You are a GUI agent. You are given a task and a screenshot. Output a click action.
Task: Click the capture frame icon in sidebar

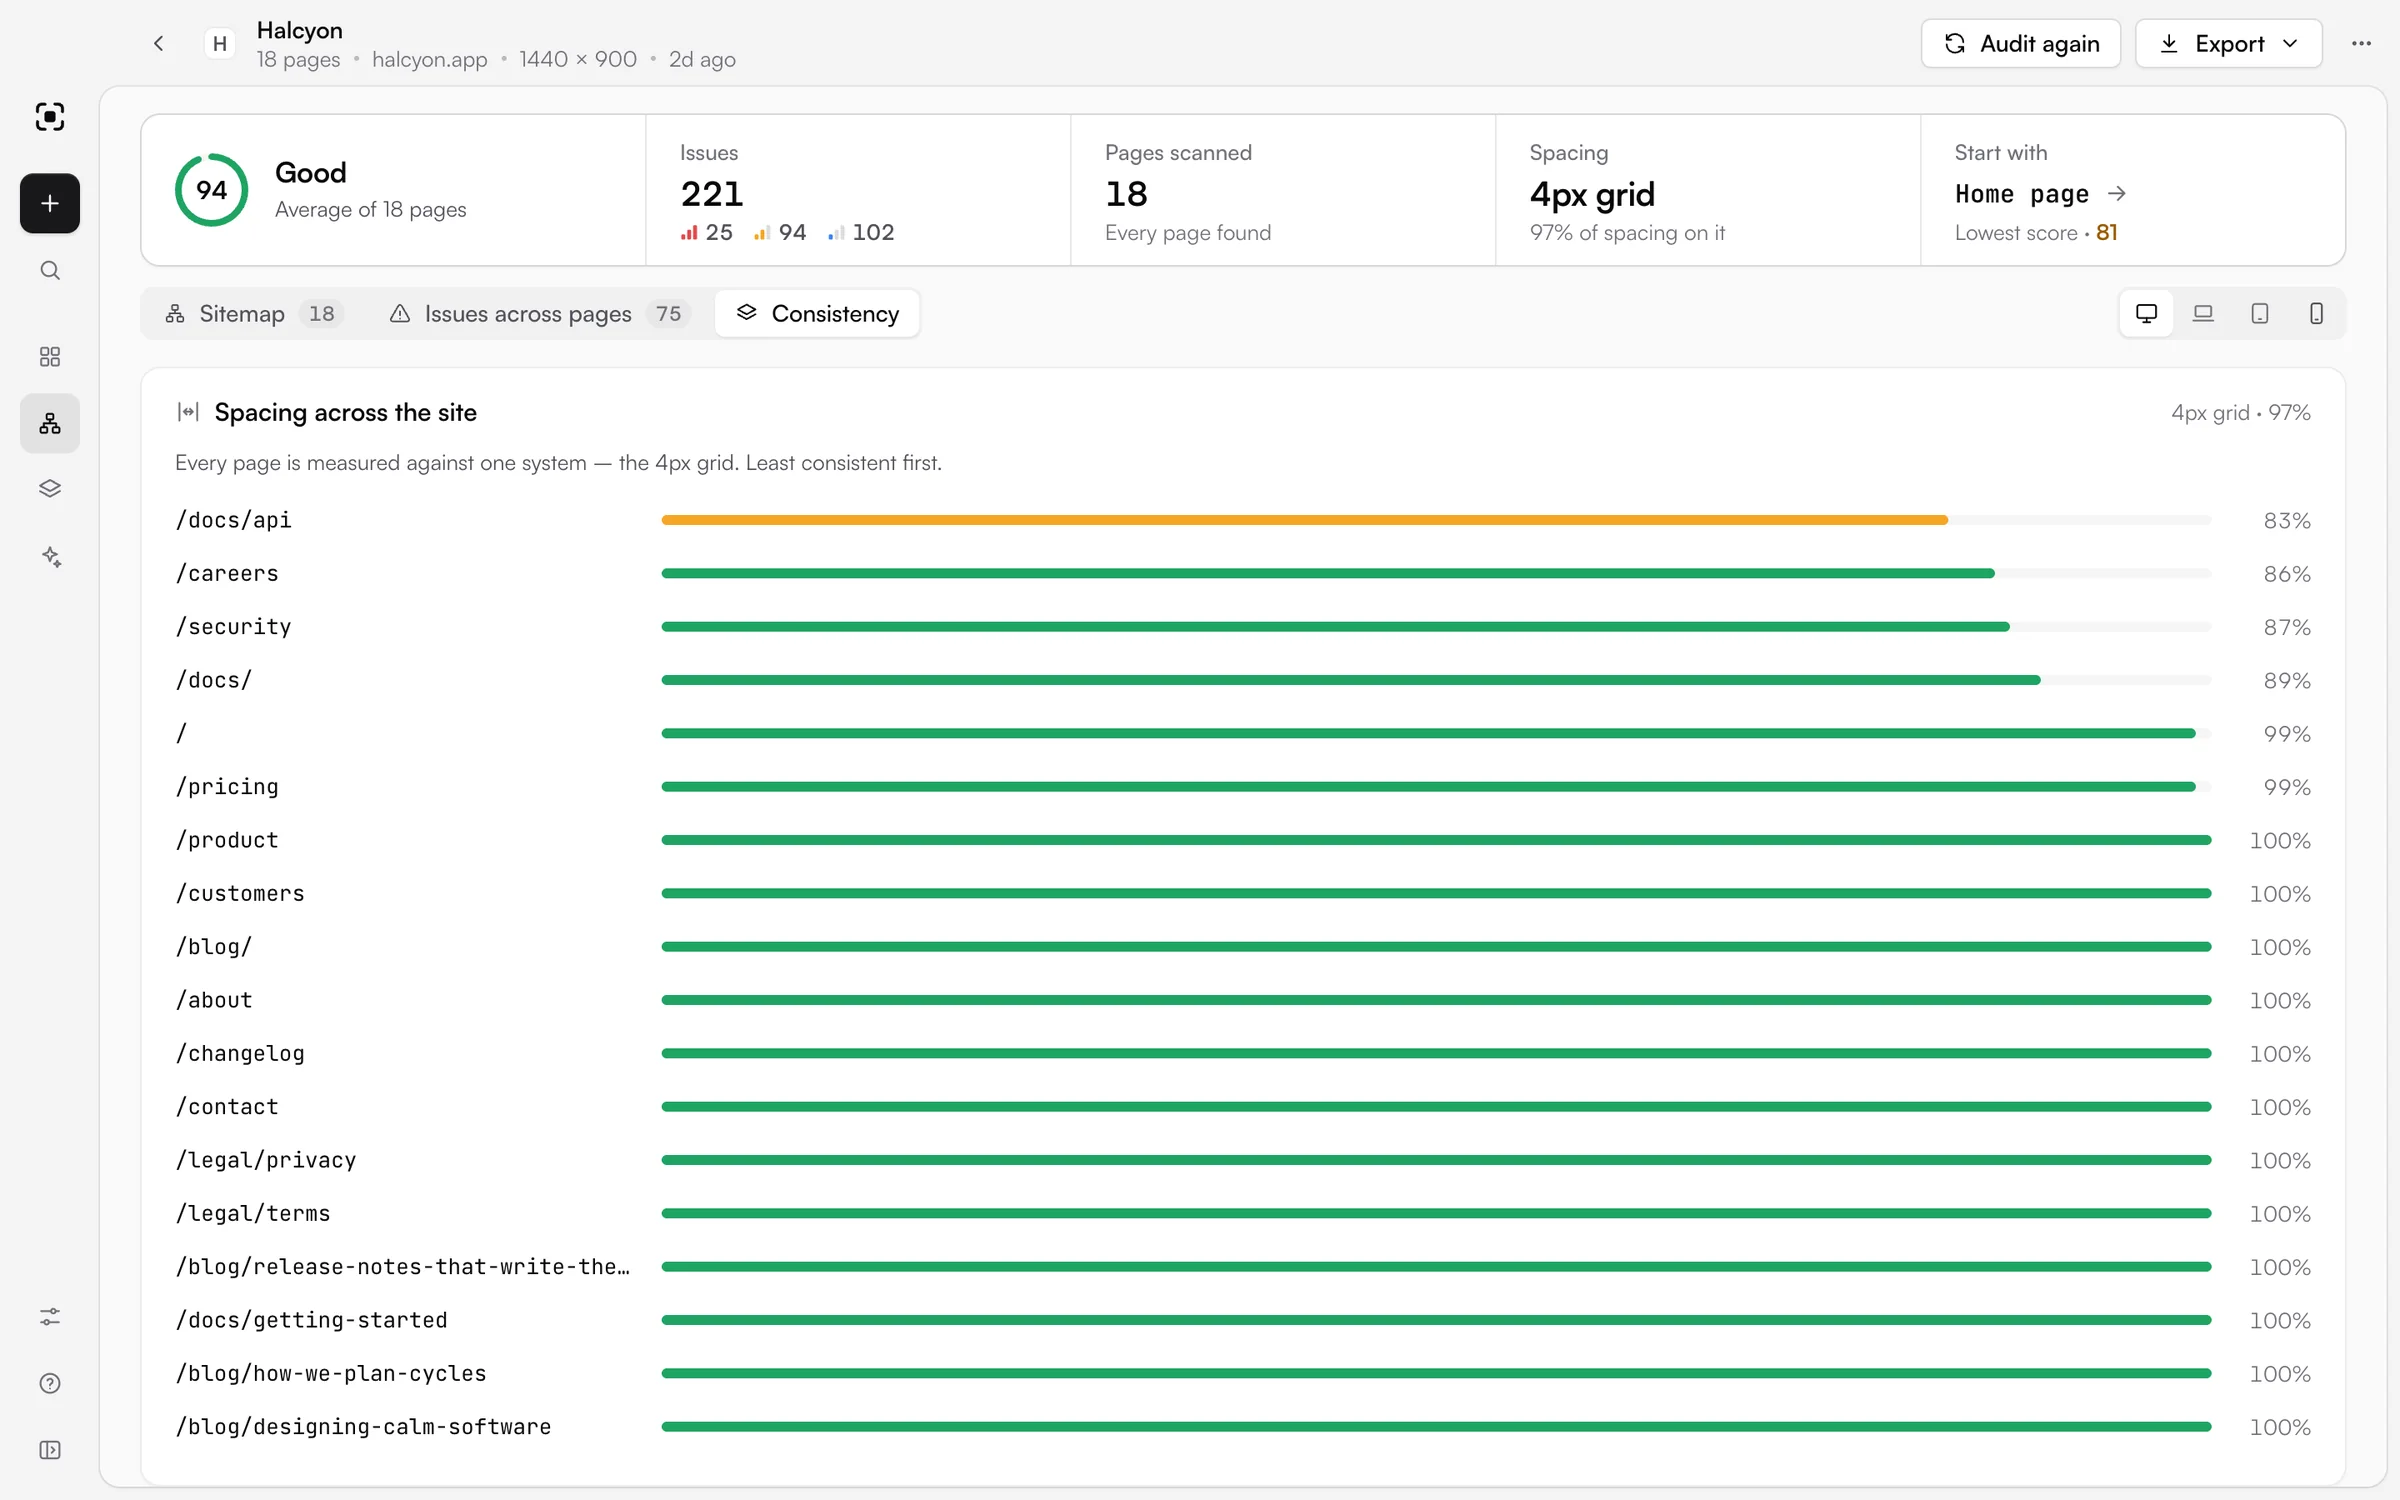click(x=50, y=117)
